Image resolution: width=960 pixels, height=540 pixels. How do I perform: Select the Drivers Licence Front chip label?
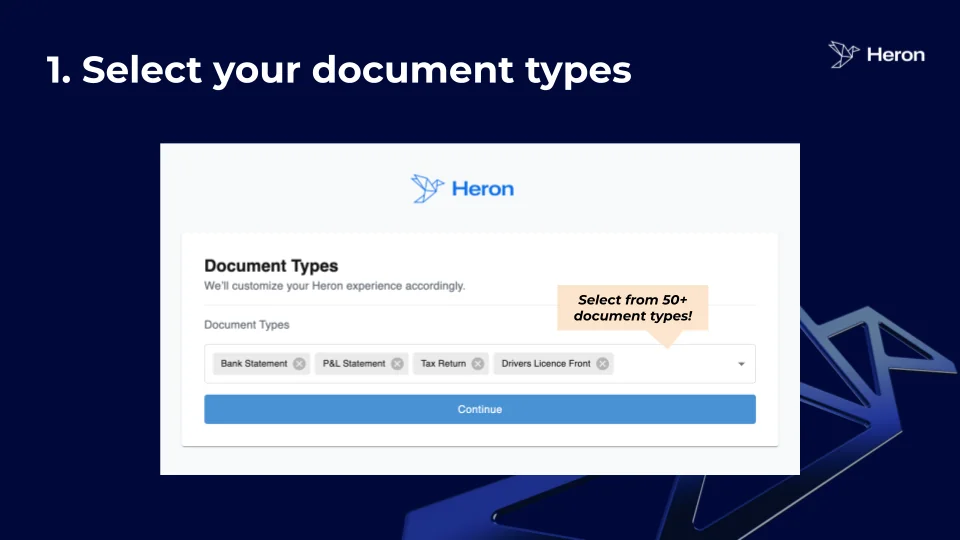546,364
